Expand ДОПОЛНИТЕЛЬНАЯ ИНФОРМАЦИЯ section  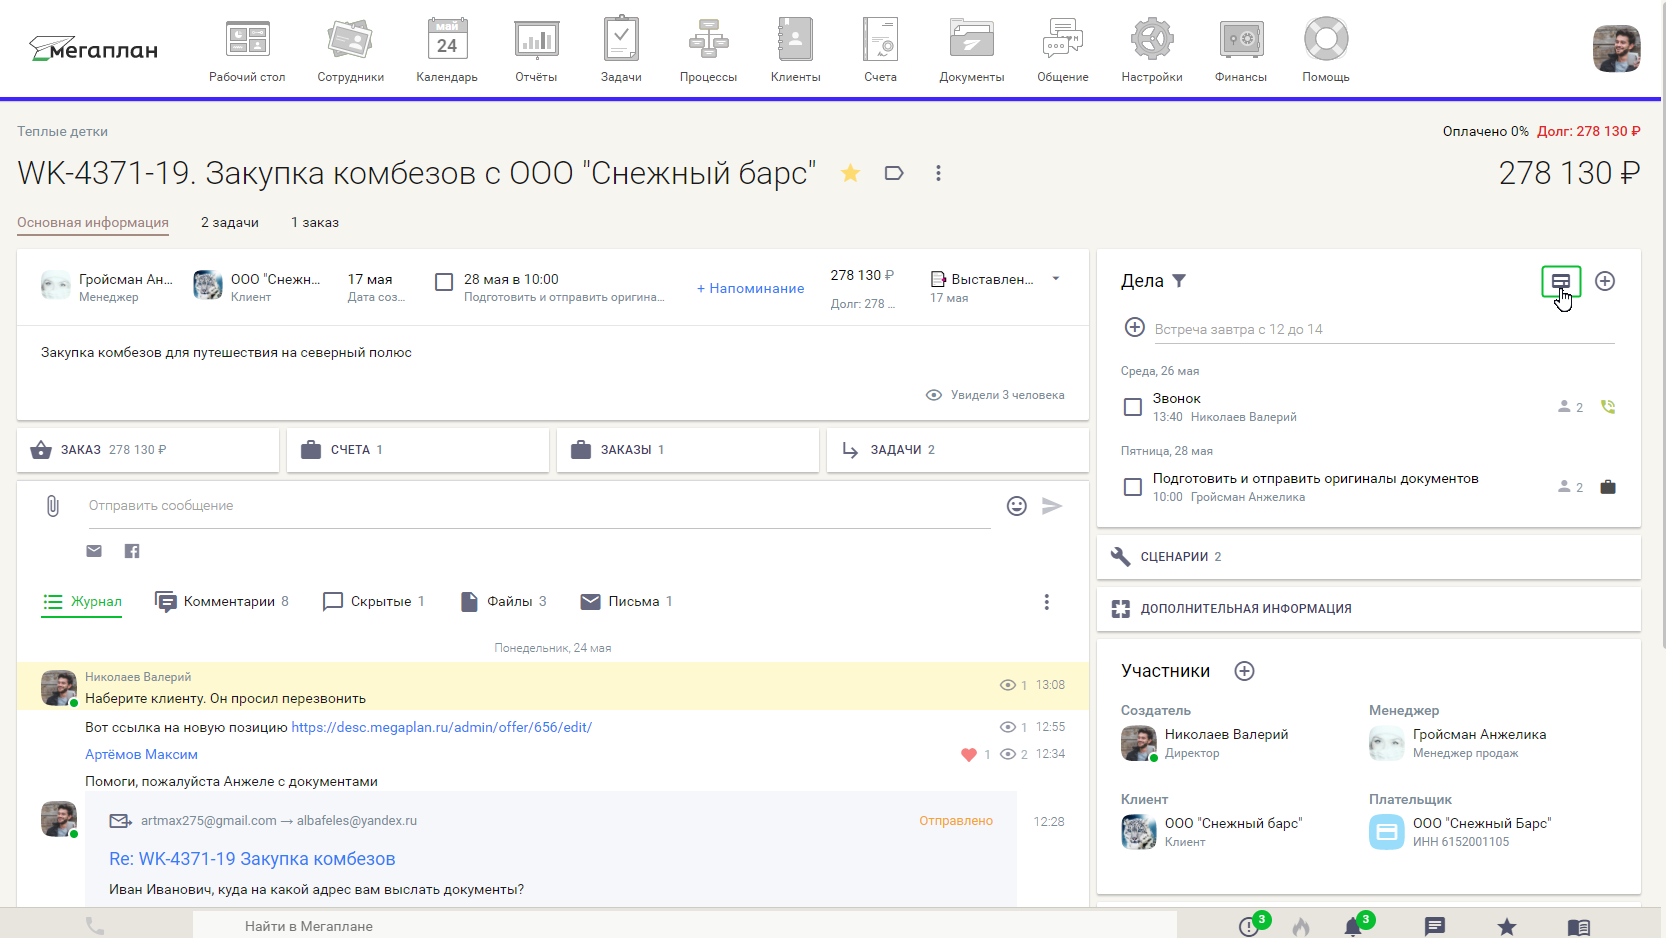click(x=1369, y=609)
